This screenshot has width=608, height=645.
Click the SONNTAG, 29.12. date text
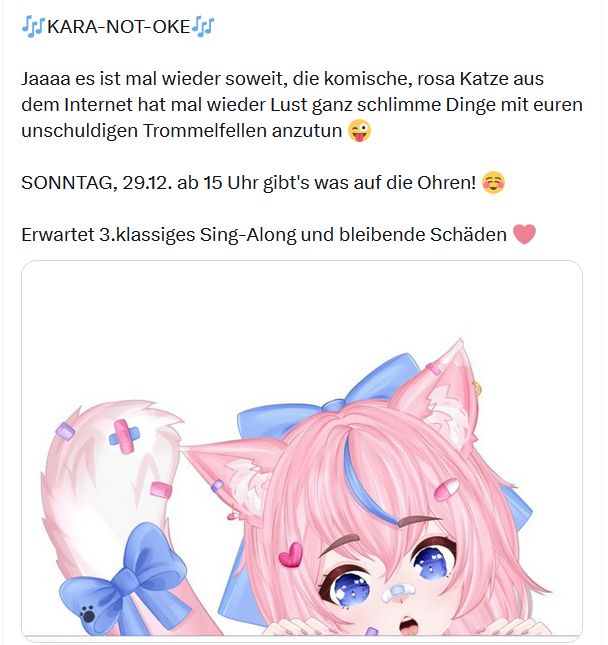pyautogui.click(x=97, y=183)
